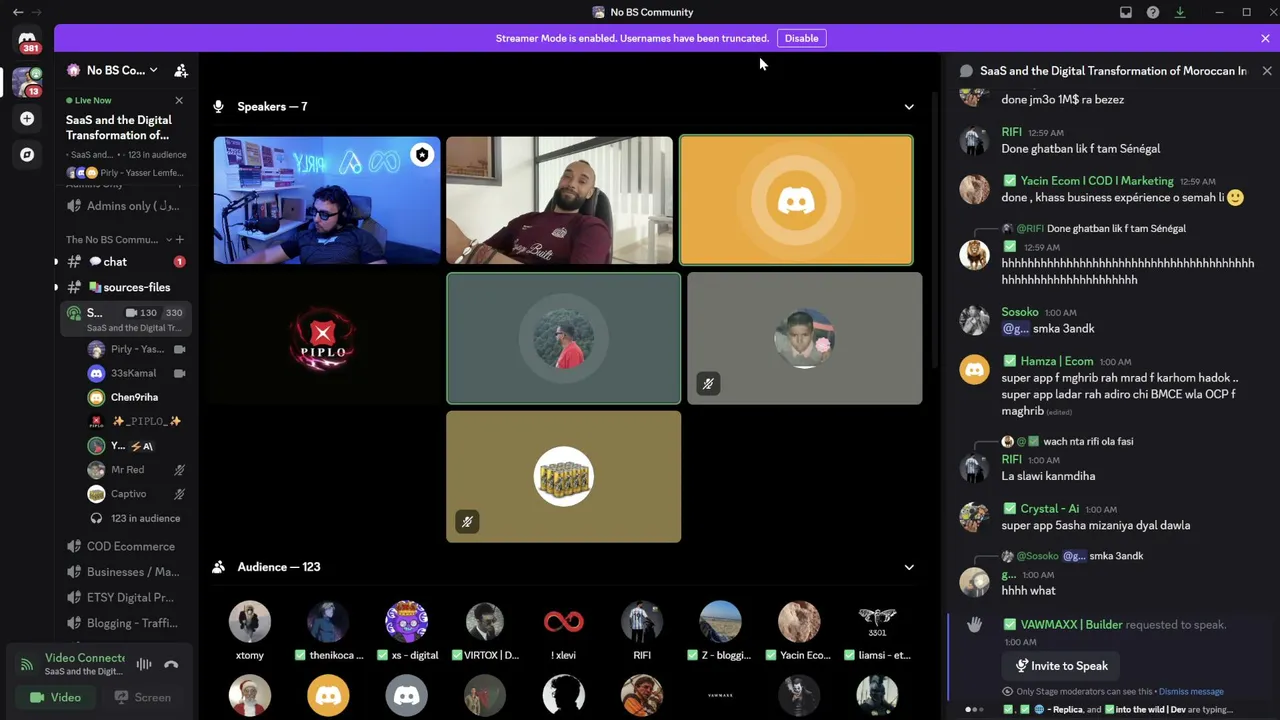Open Yacin Eco... audience avatar
The image size is (1280, 720).
pos(799,621)
